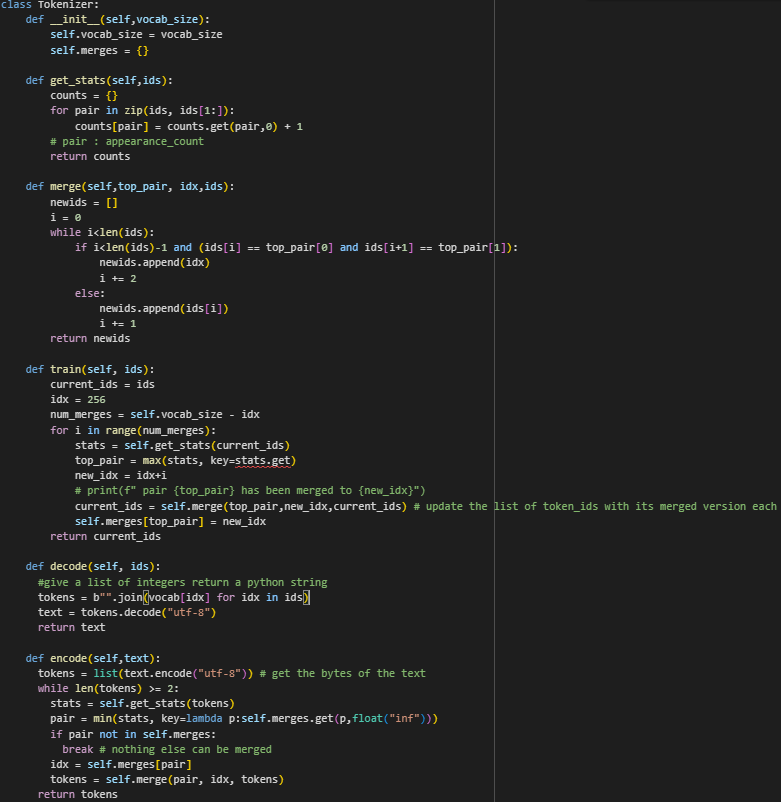
Task: Click the 'return text' line
Action: pyautogui.click(x=72, y=628)
